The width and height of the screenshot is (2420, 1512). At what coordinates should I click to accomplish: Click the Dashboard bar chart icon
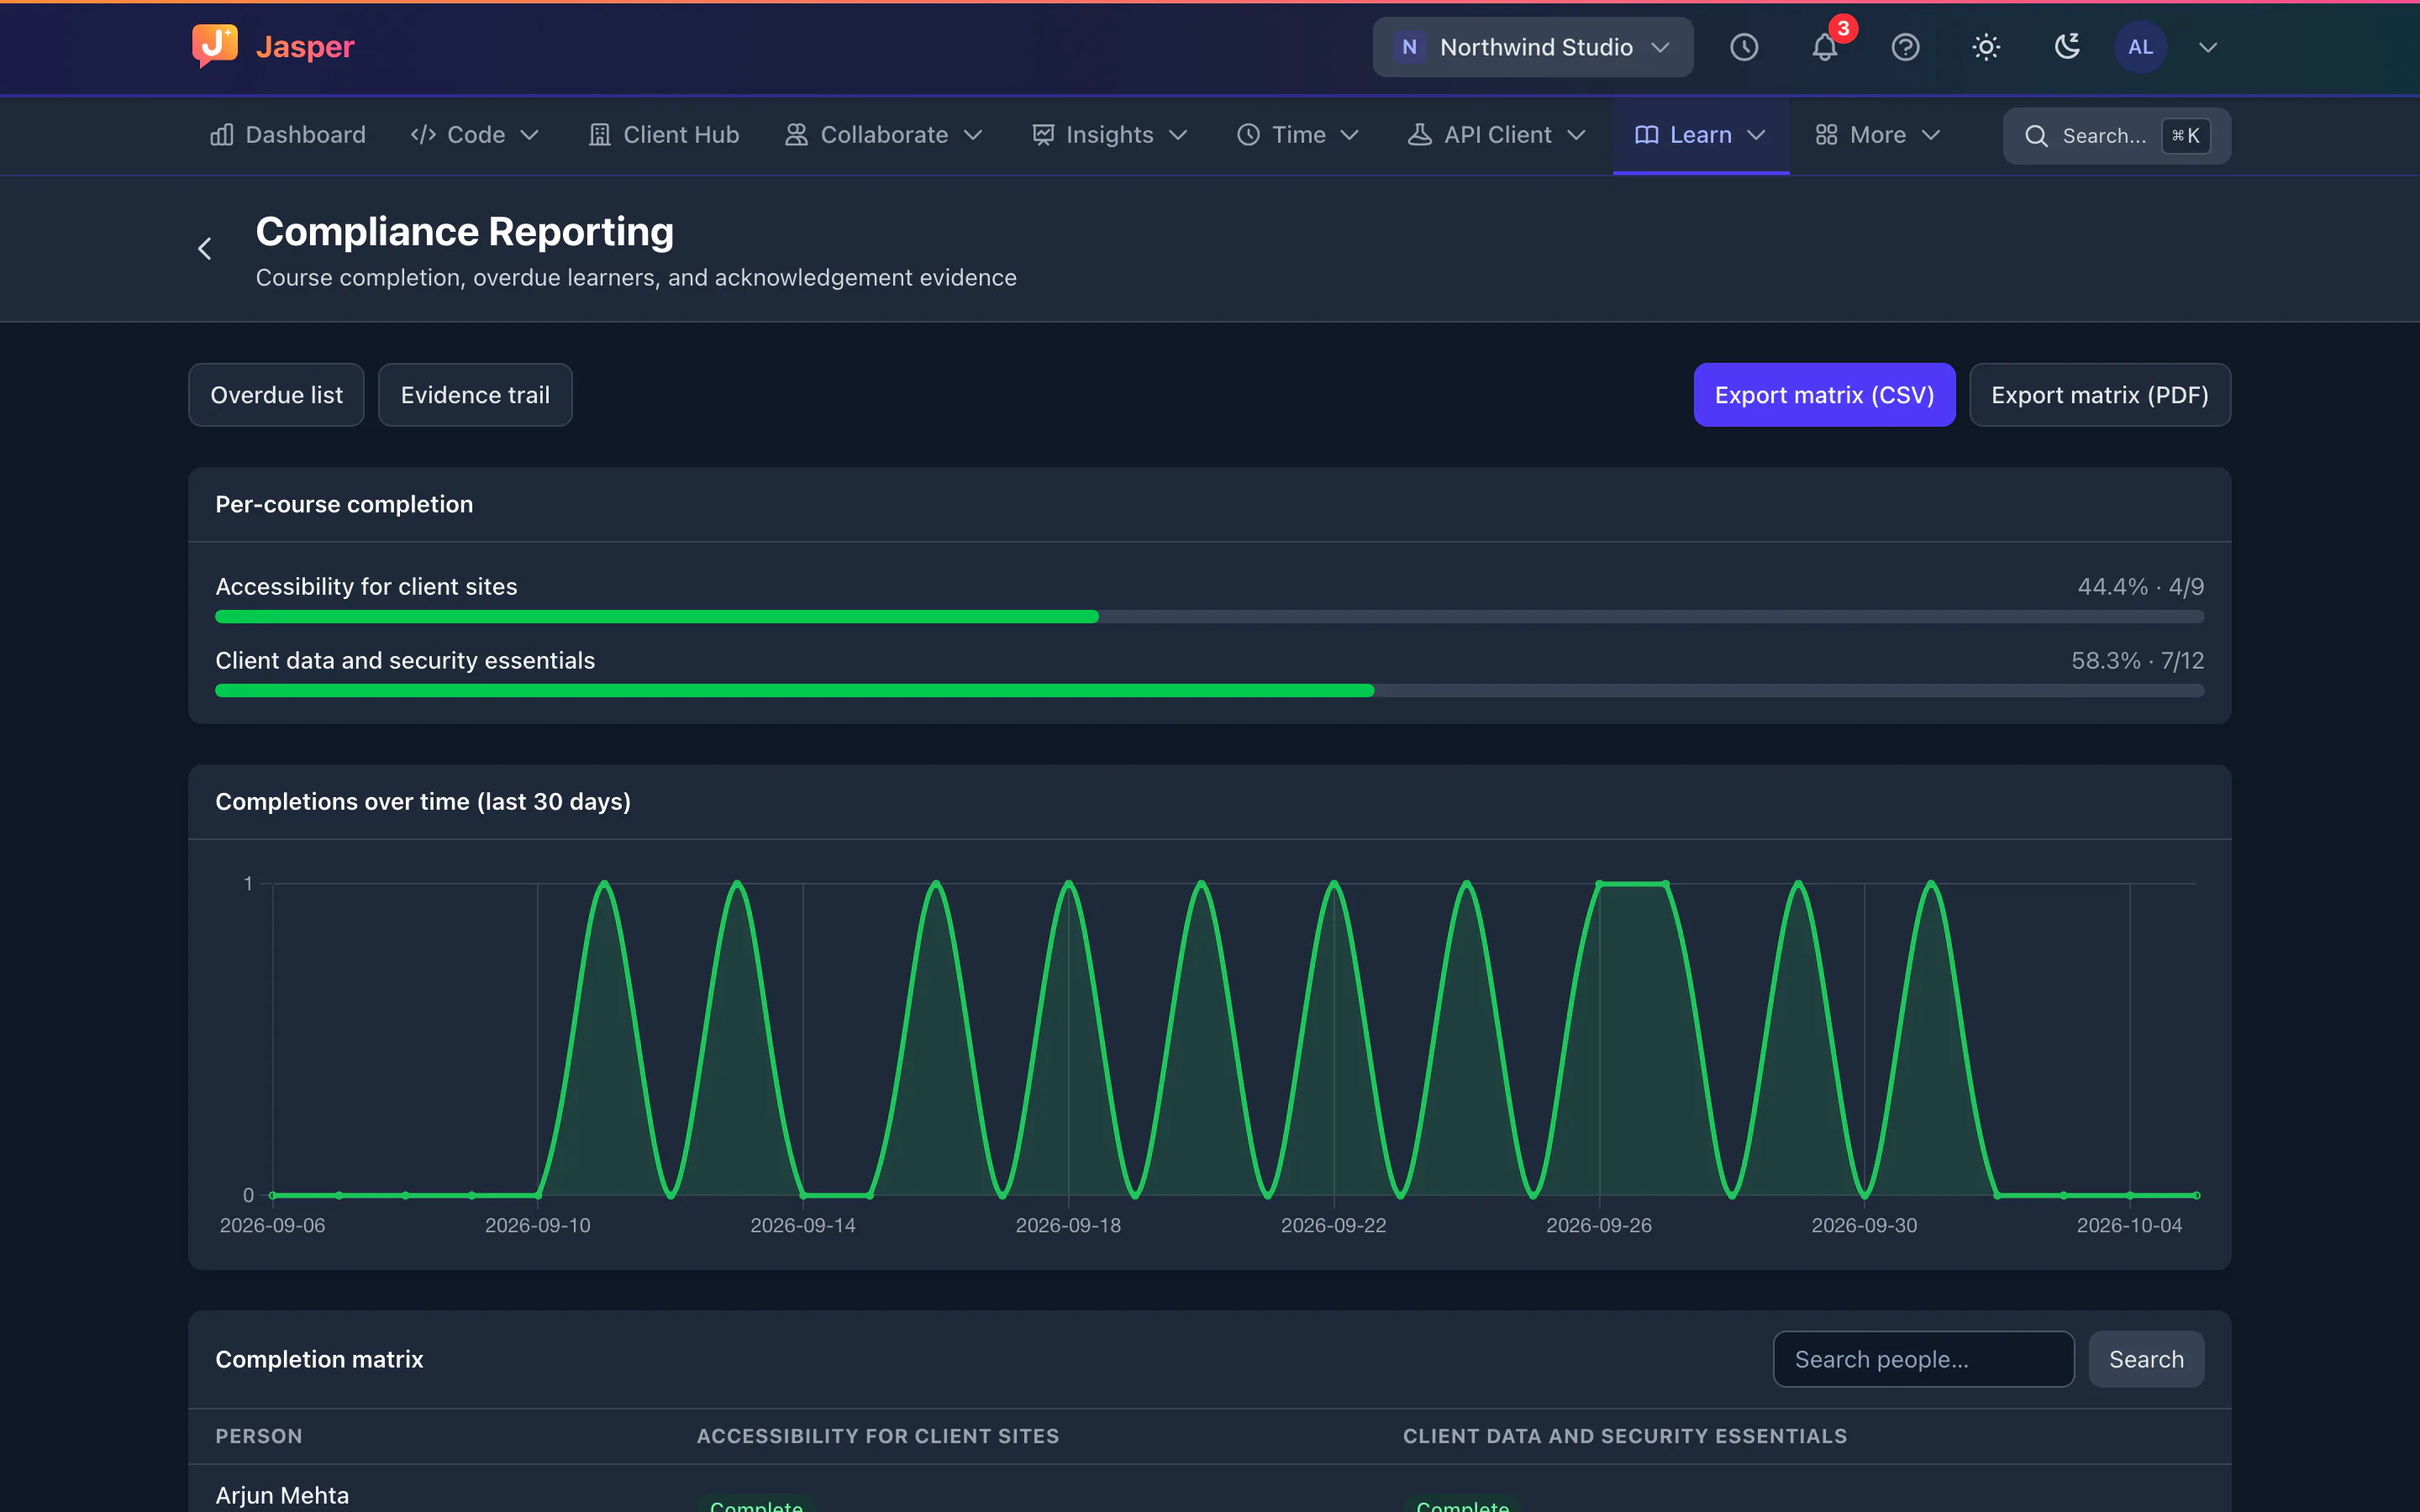[222, 135]
